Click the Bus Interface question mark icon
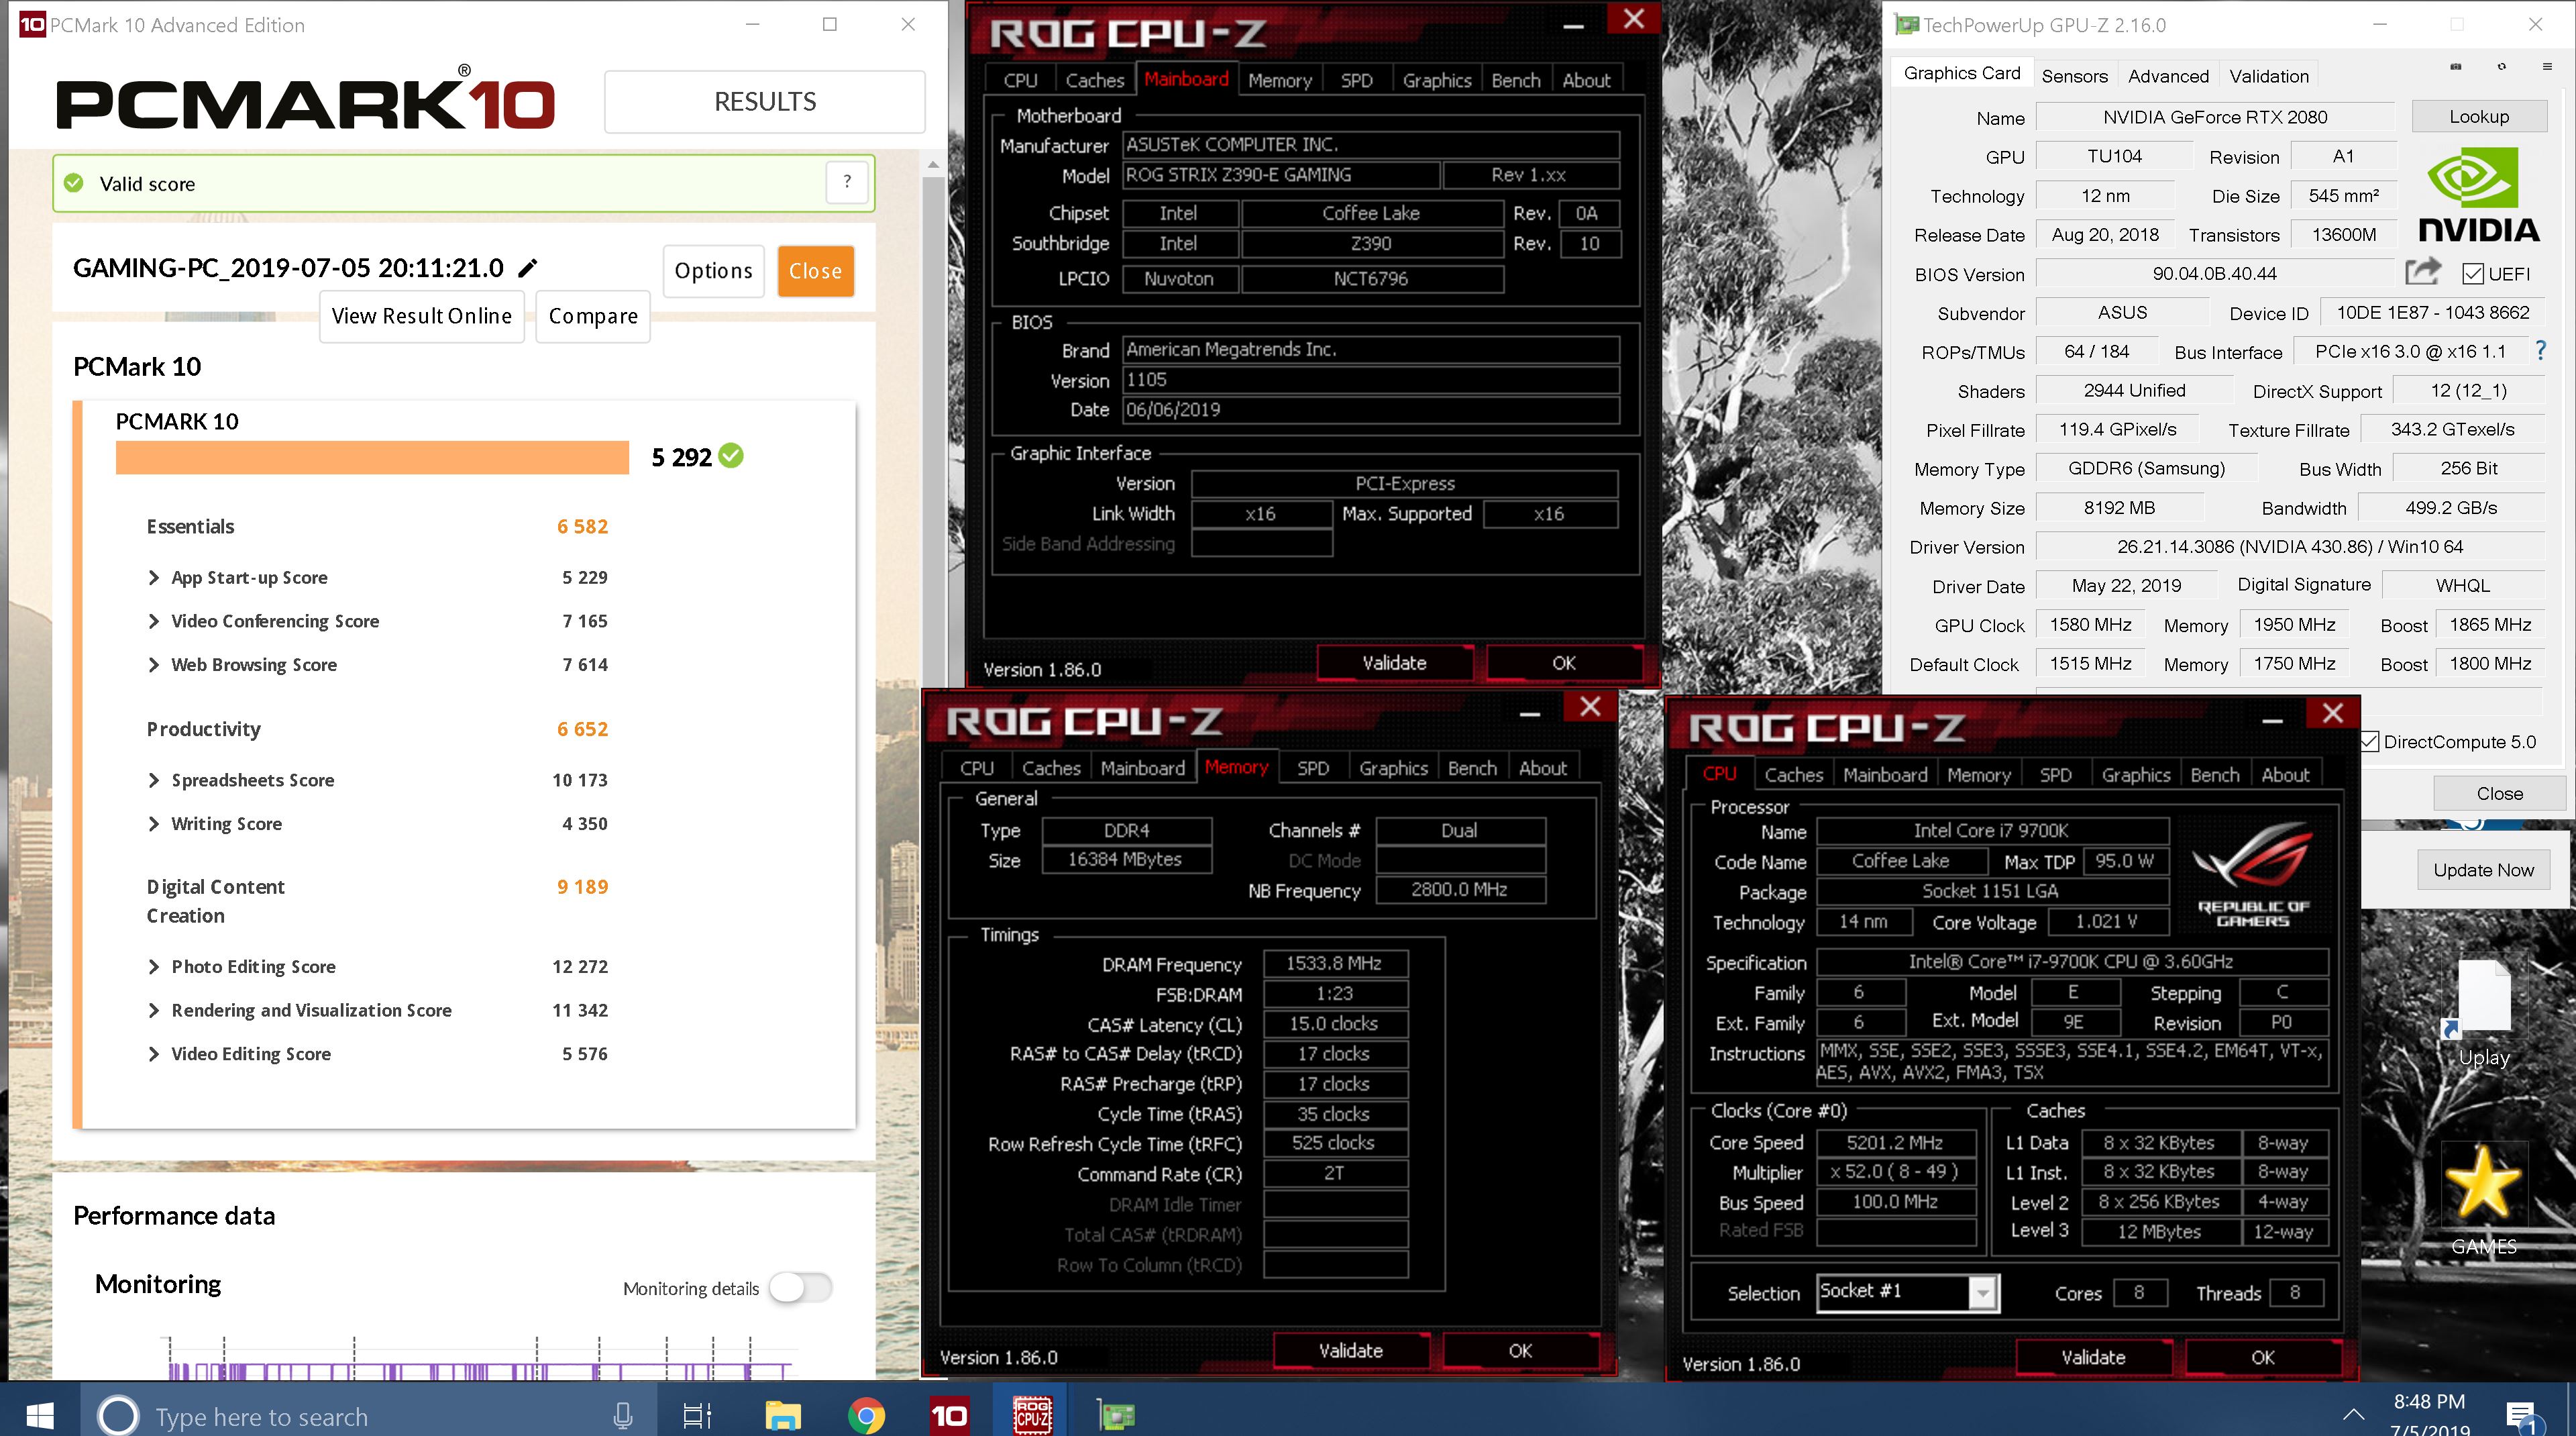The width and height of the screenshot is (2576, 1436). (x=2540, y=351)
